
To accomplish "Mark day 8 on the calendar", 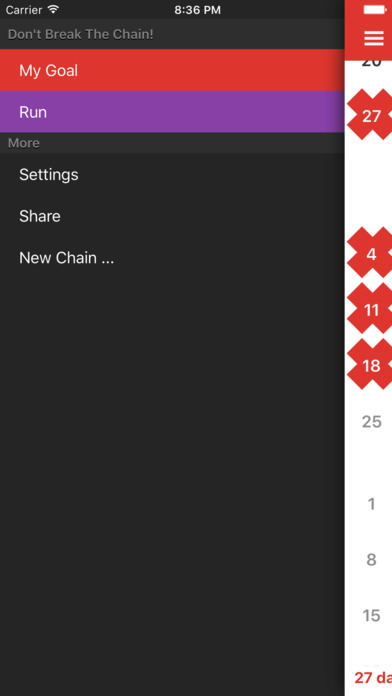I will point(372,559).
